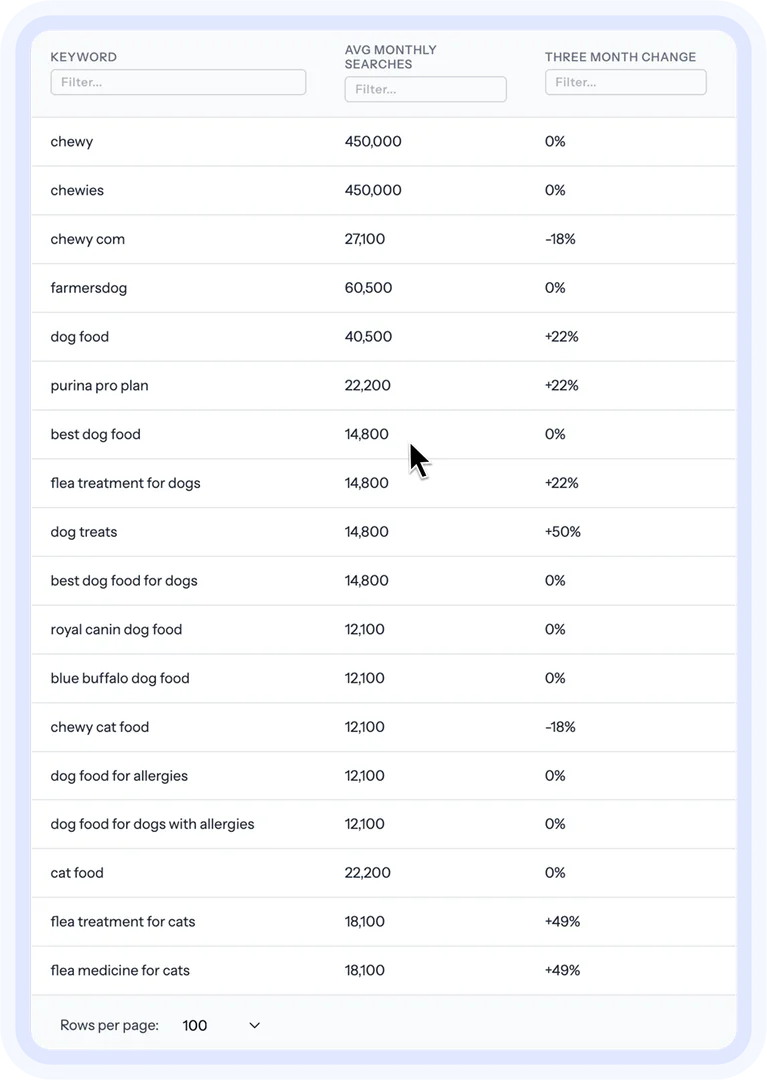Click the AVG MONTHLY SEARCHES filter field
This screenshot has width=767, height=1080.
click(425, 89)
